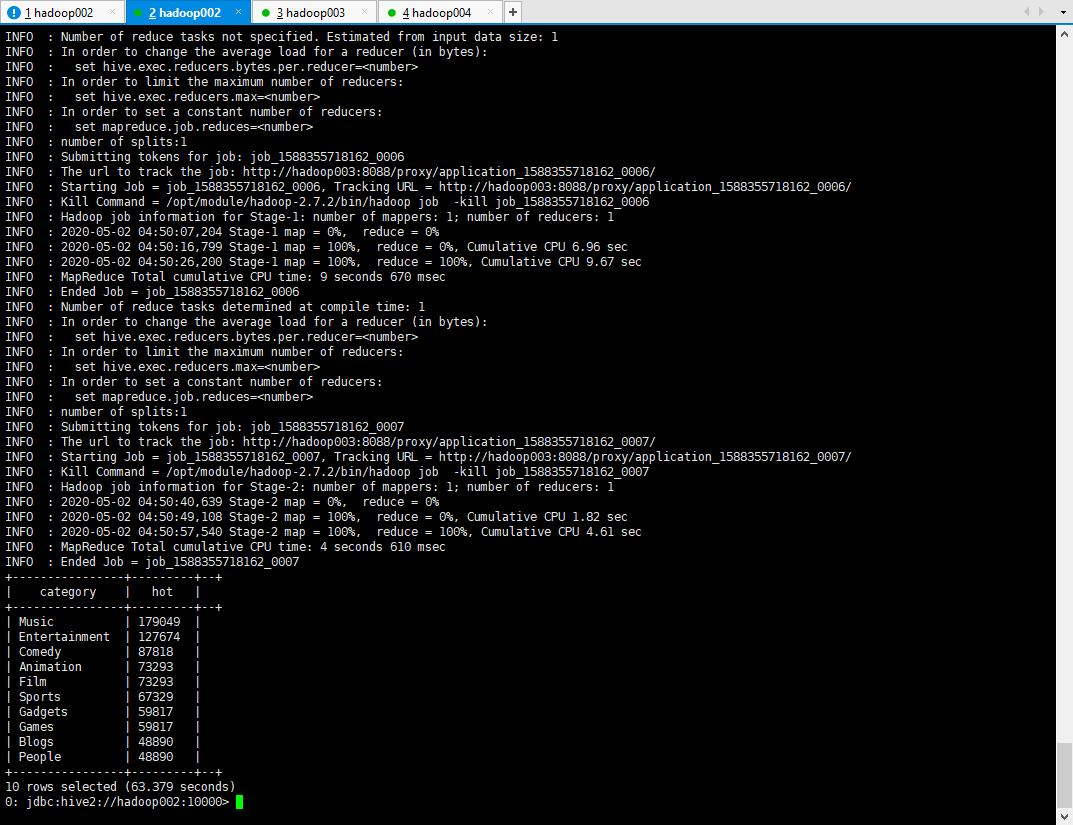
Task: Click the scrollbar down arrow
Action: (1064, 816)
